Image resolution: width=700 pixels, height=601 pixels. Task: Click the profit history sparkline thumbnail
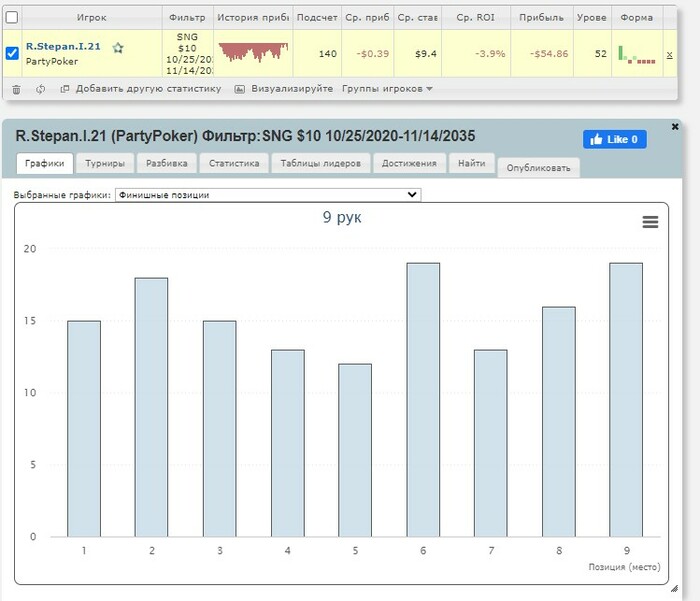coord(253,52)
